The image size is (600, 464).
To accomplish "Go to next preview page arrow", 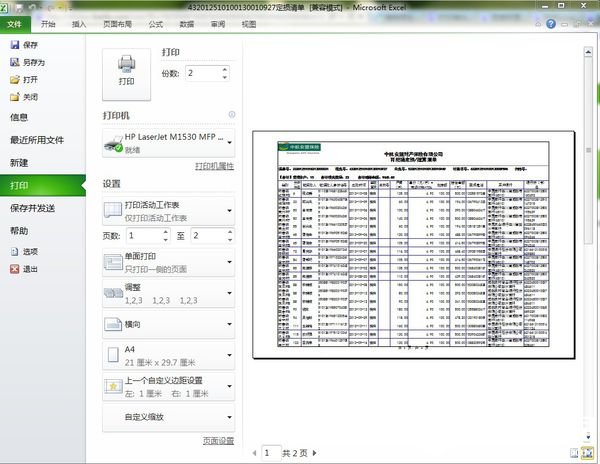I will pyautogui.click(x=314, y=453).
